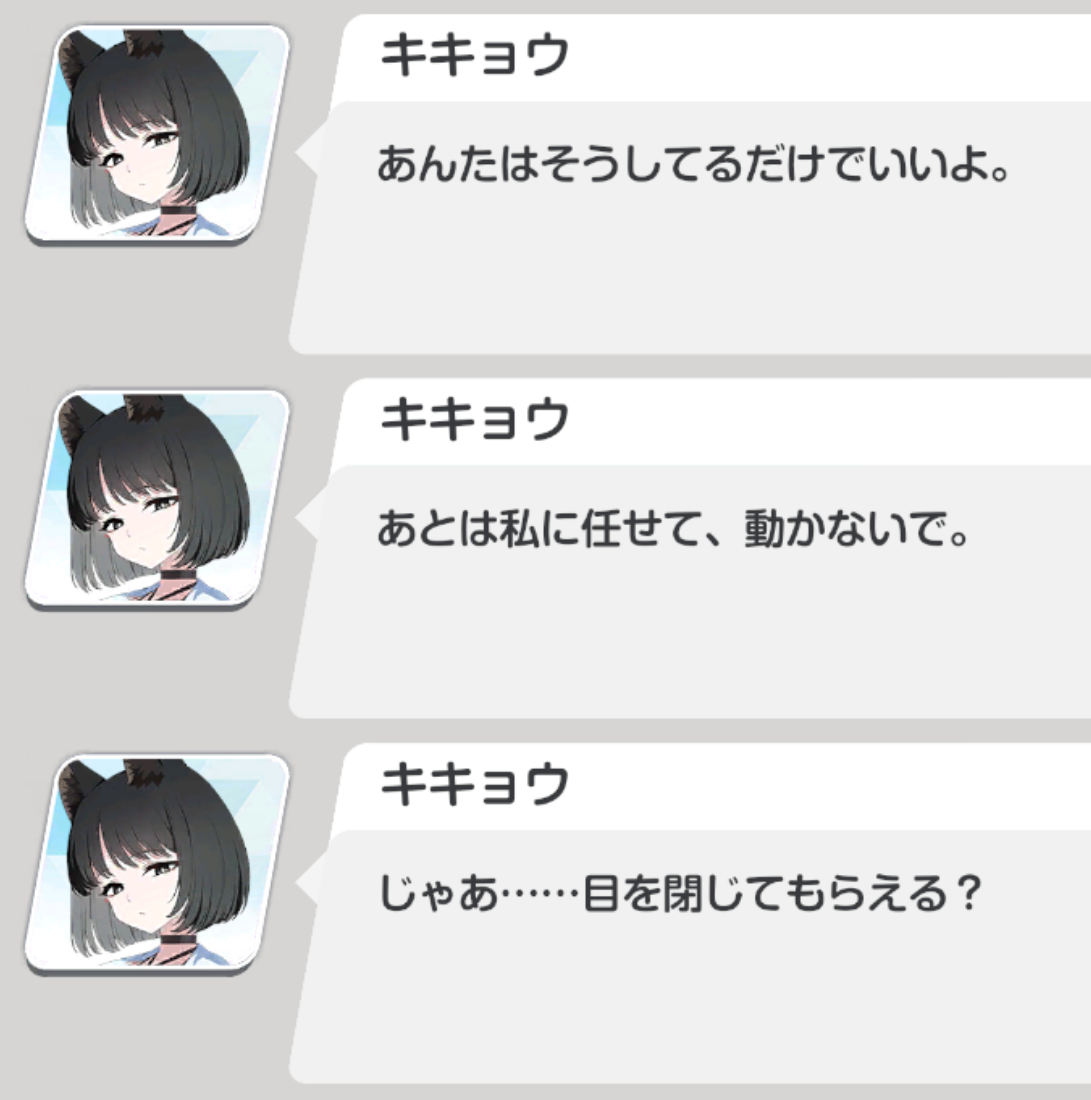Select the message text じゃあ……目を閉じてもらえる？
Screen dimensions: 1091x1100
[678, 893]
